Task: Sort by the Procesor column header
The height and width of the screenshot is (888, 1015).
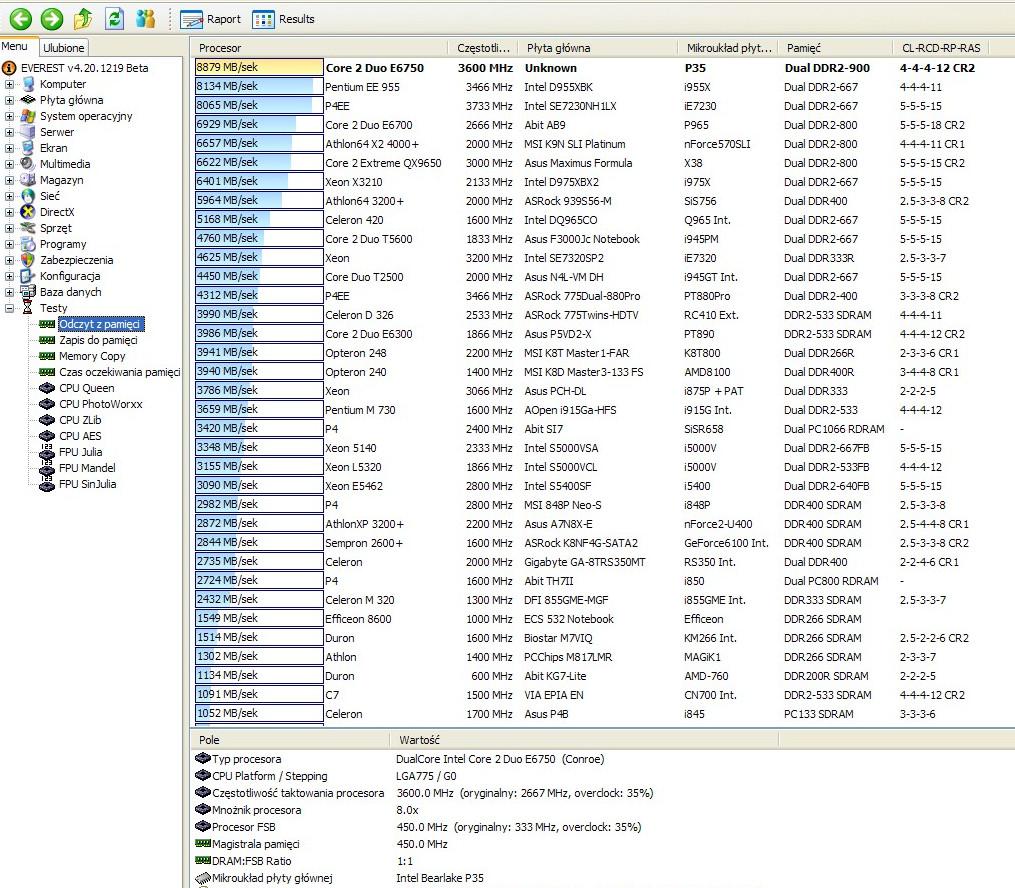Action: coord(318,48)
